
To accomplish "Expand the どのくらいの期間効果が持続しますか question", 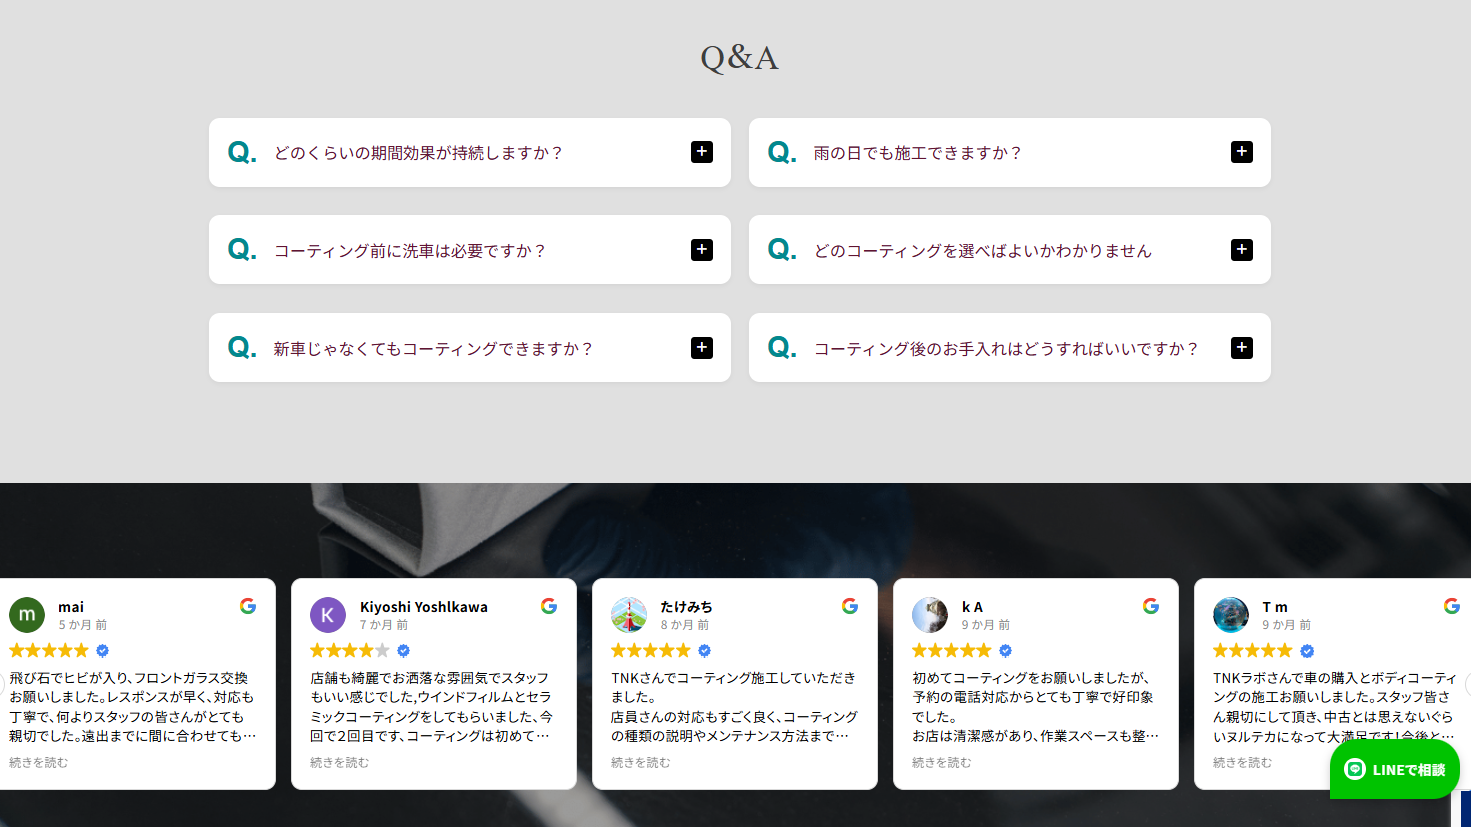I will pos(702,152).
